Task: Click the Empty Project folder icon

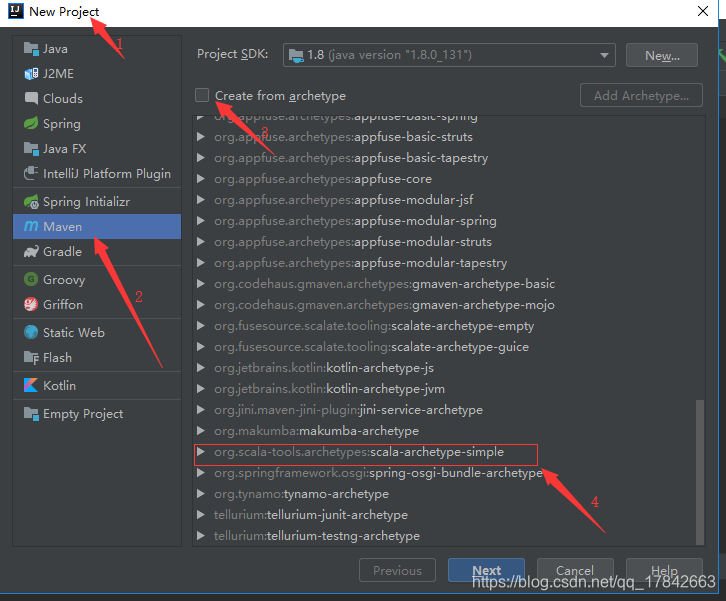Action: [31, 413]
